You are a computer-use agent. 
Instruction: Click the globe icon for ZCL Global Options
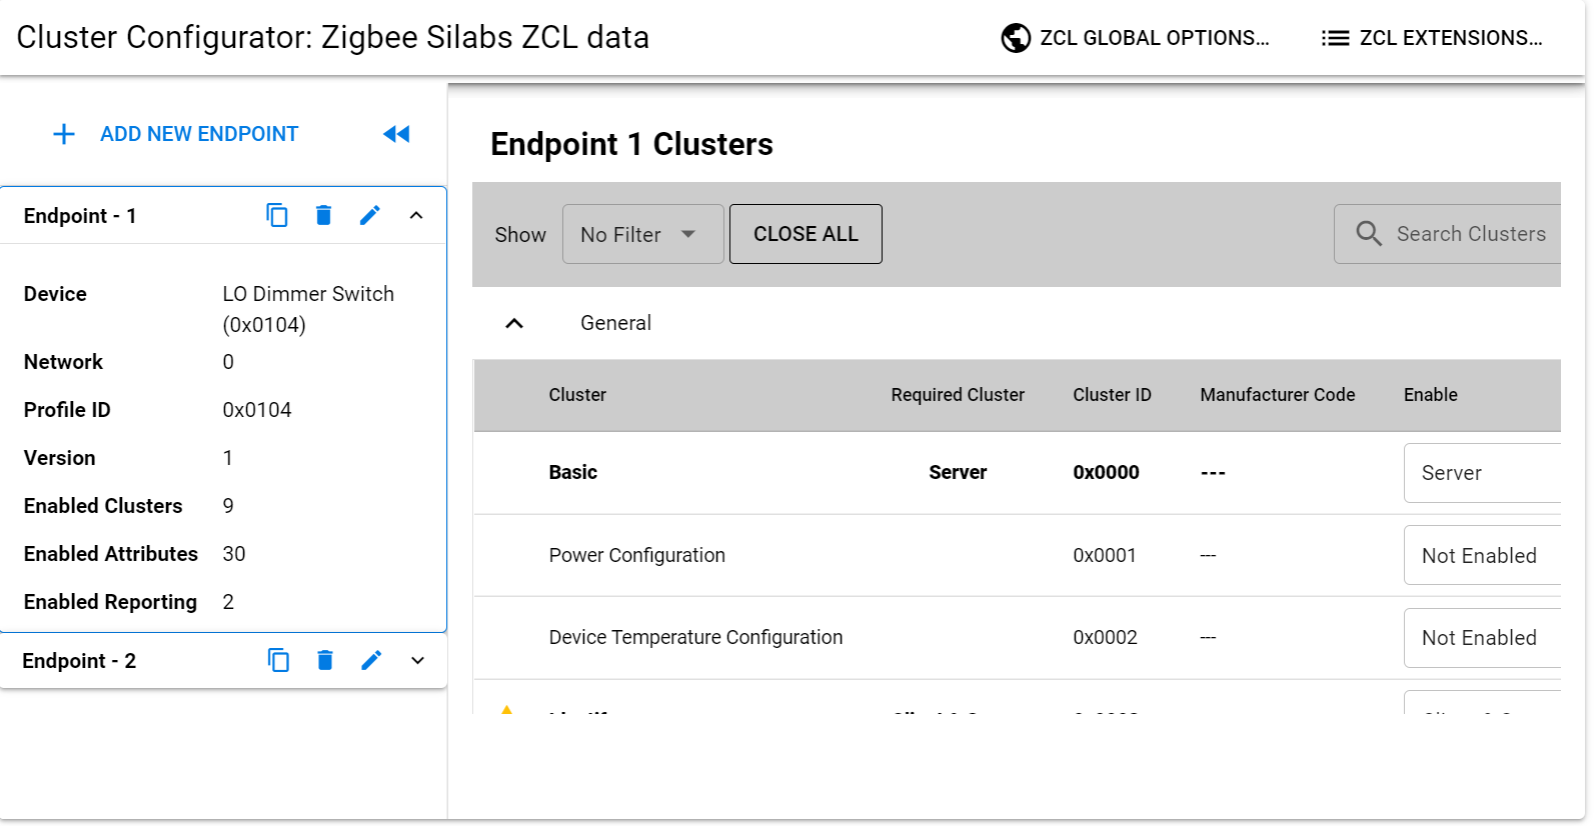[1015, 38]
